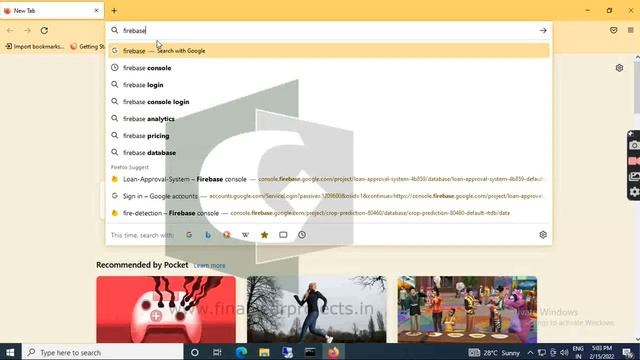Open recorder gallery icon
The height and width of the screenshot is (360, 640).
pos(634,176)
